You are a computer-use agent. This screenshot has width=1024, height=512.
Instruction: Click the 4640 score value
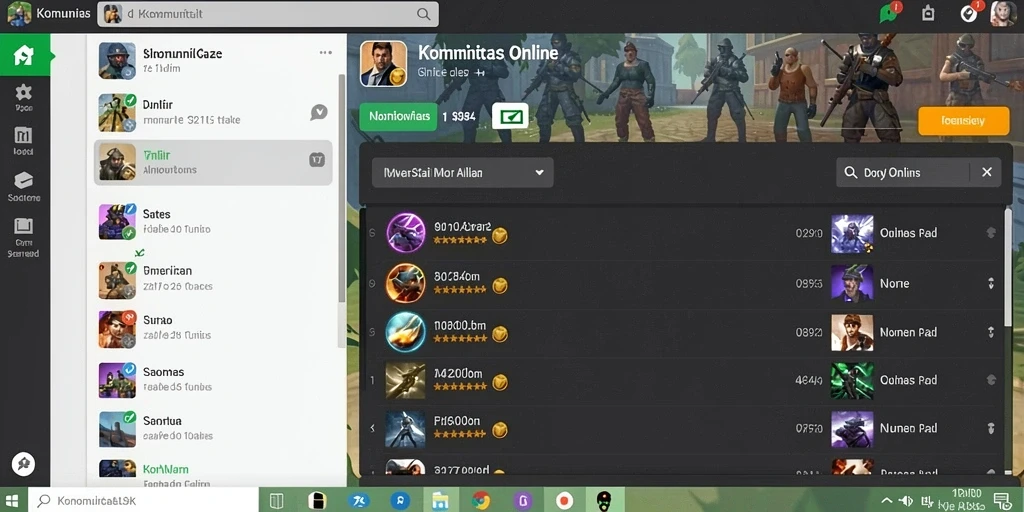pos(808,380)
